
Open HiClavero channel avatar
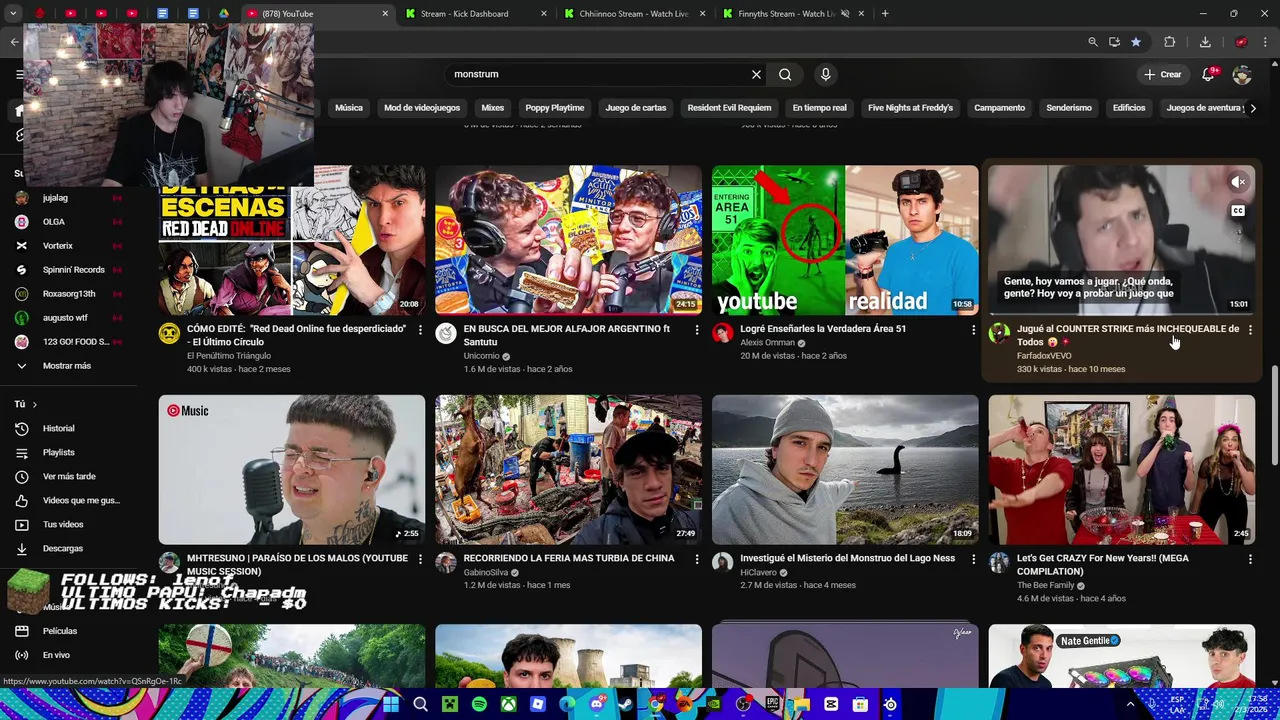click(x=723, y=563)
